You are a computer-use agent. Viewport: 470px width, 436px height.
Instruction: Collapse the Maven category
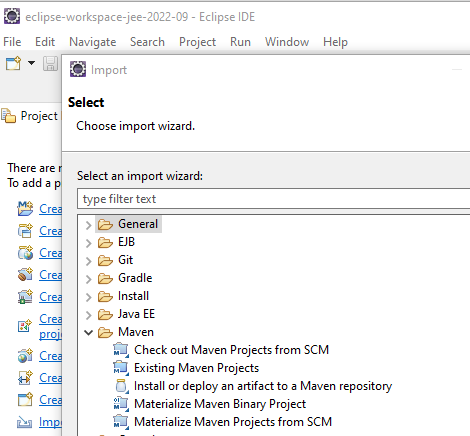coord(88,332)
